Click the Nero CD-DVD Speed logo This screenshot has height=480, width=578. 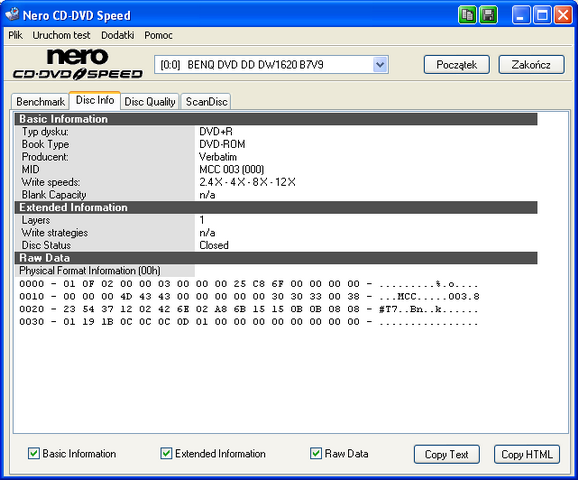[78, 64]
